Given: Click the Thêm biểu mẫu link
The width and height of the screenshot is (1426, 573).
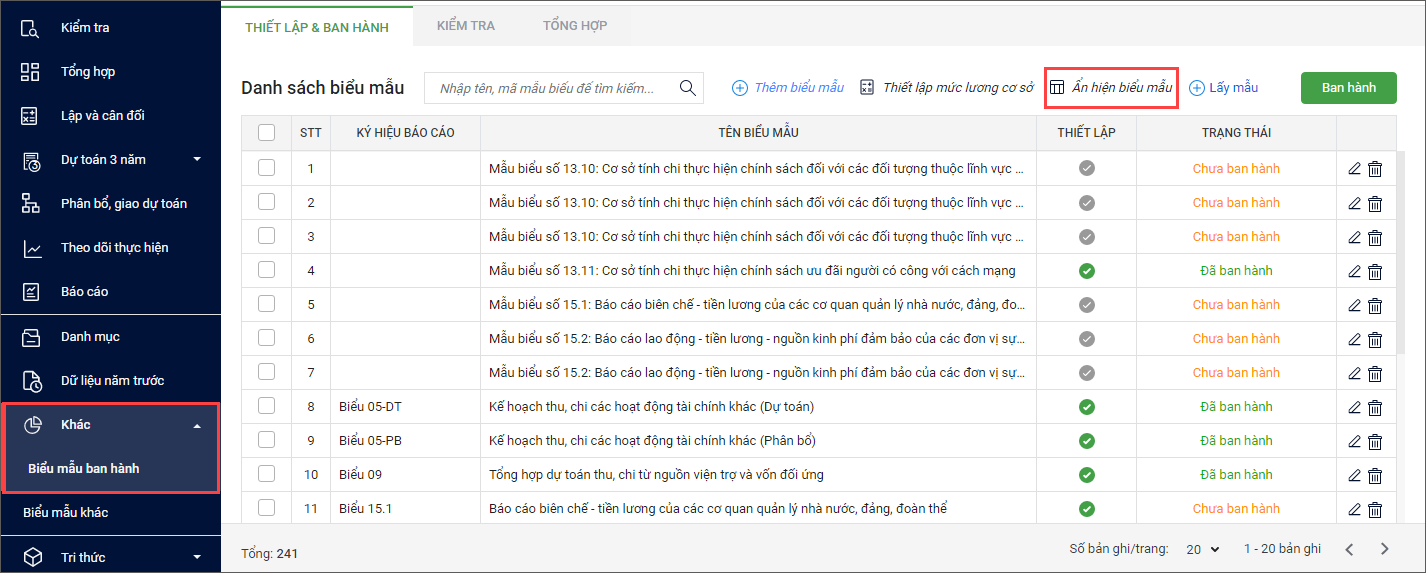Looking at the screenshot, I should coord(788,88).
